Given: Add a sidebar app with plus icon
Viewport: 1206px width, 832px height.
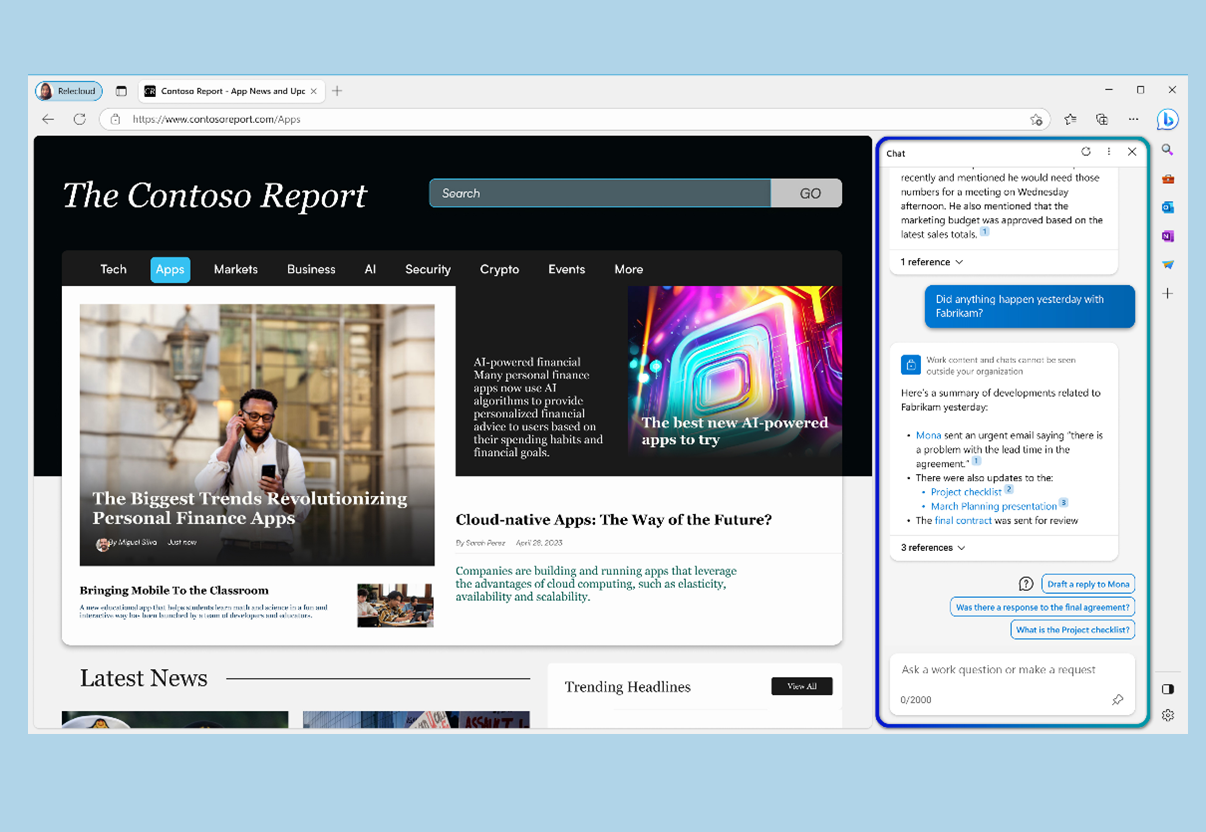Looking at the screenshot, I should pos(1167,294).
